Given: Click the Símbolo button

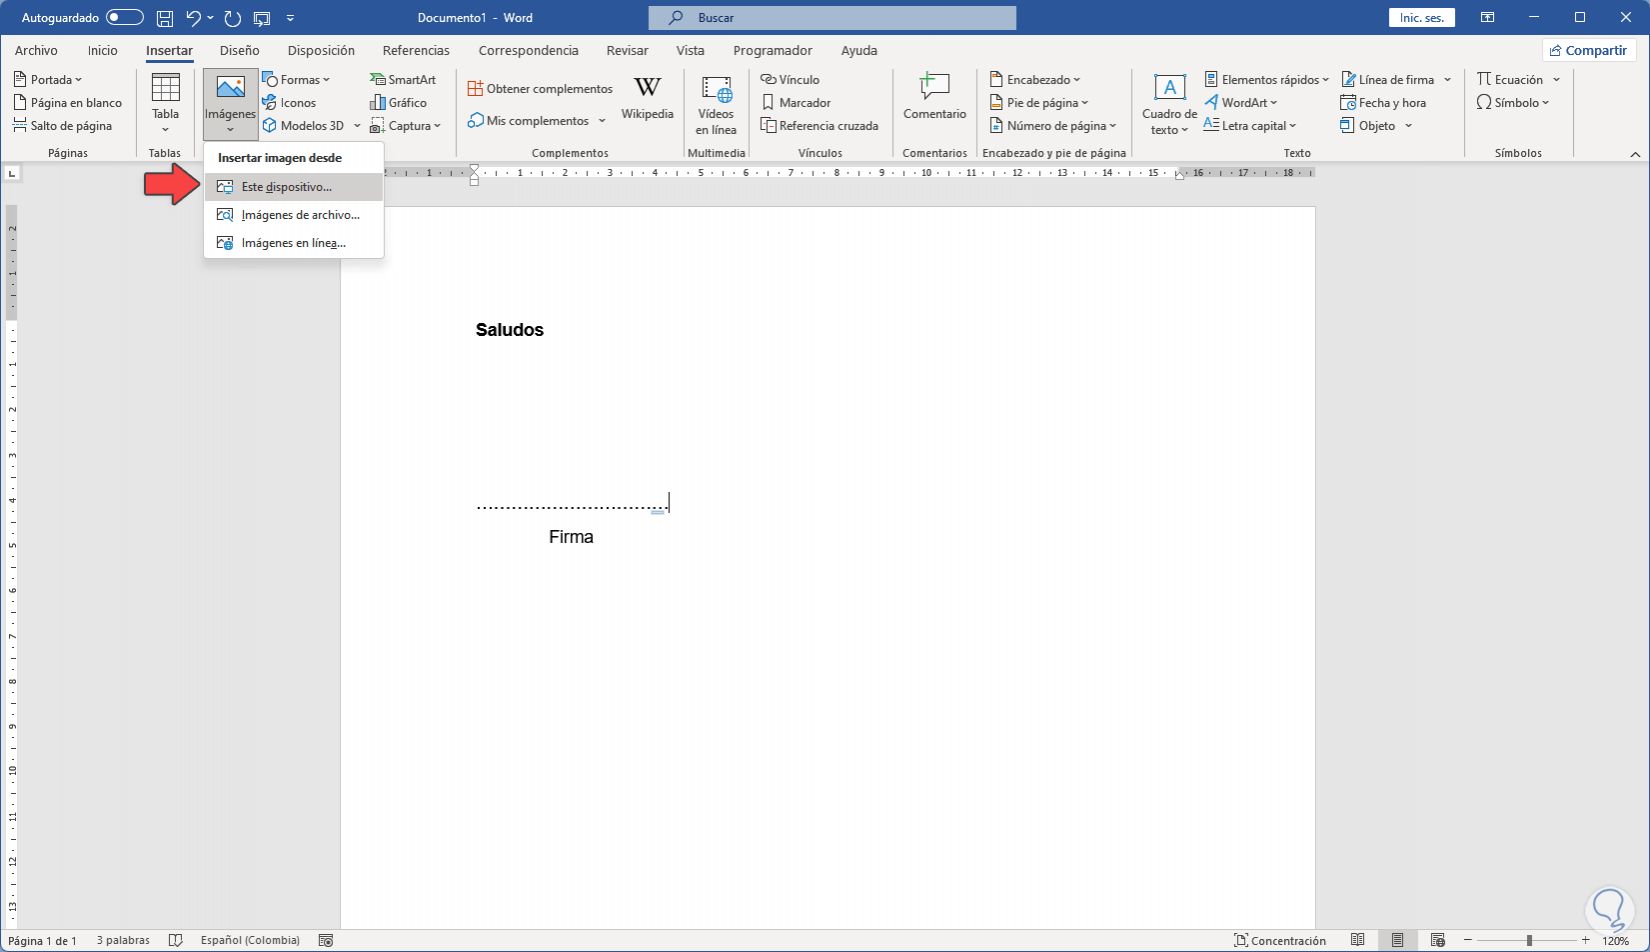Looking at the screenshot, I should 1513,103.
